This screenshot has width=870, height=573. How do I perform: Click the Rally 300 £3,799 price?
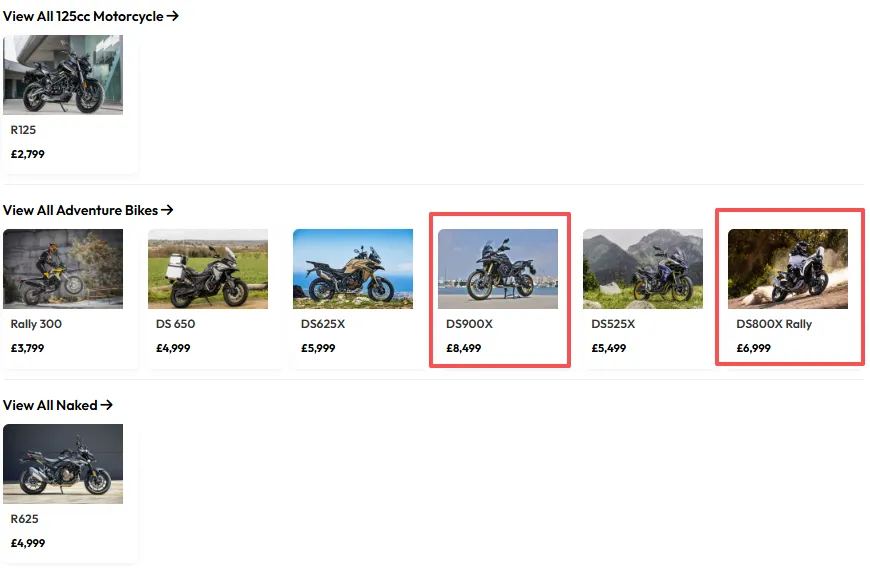27,348
